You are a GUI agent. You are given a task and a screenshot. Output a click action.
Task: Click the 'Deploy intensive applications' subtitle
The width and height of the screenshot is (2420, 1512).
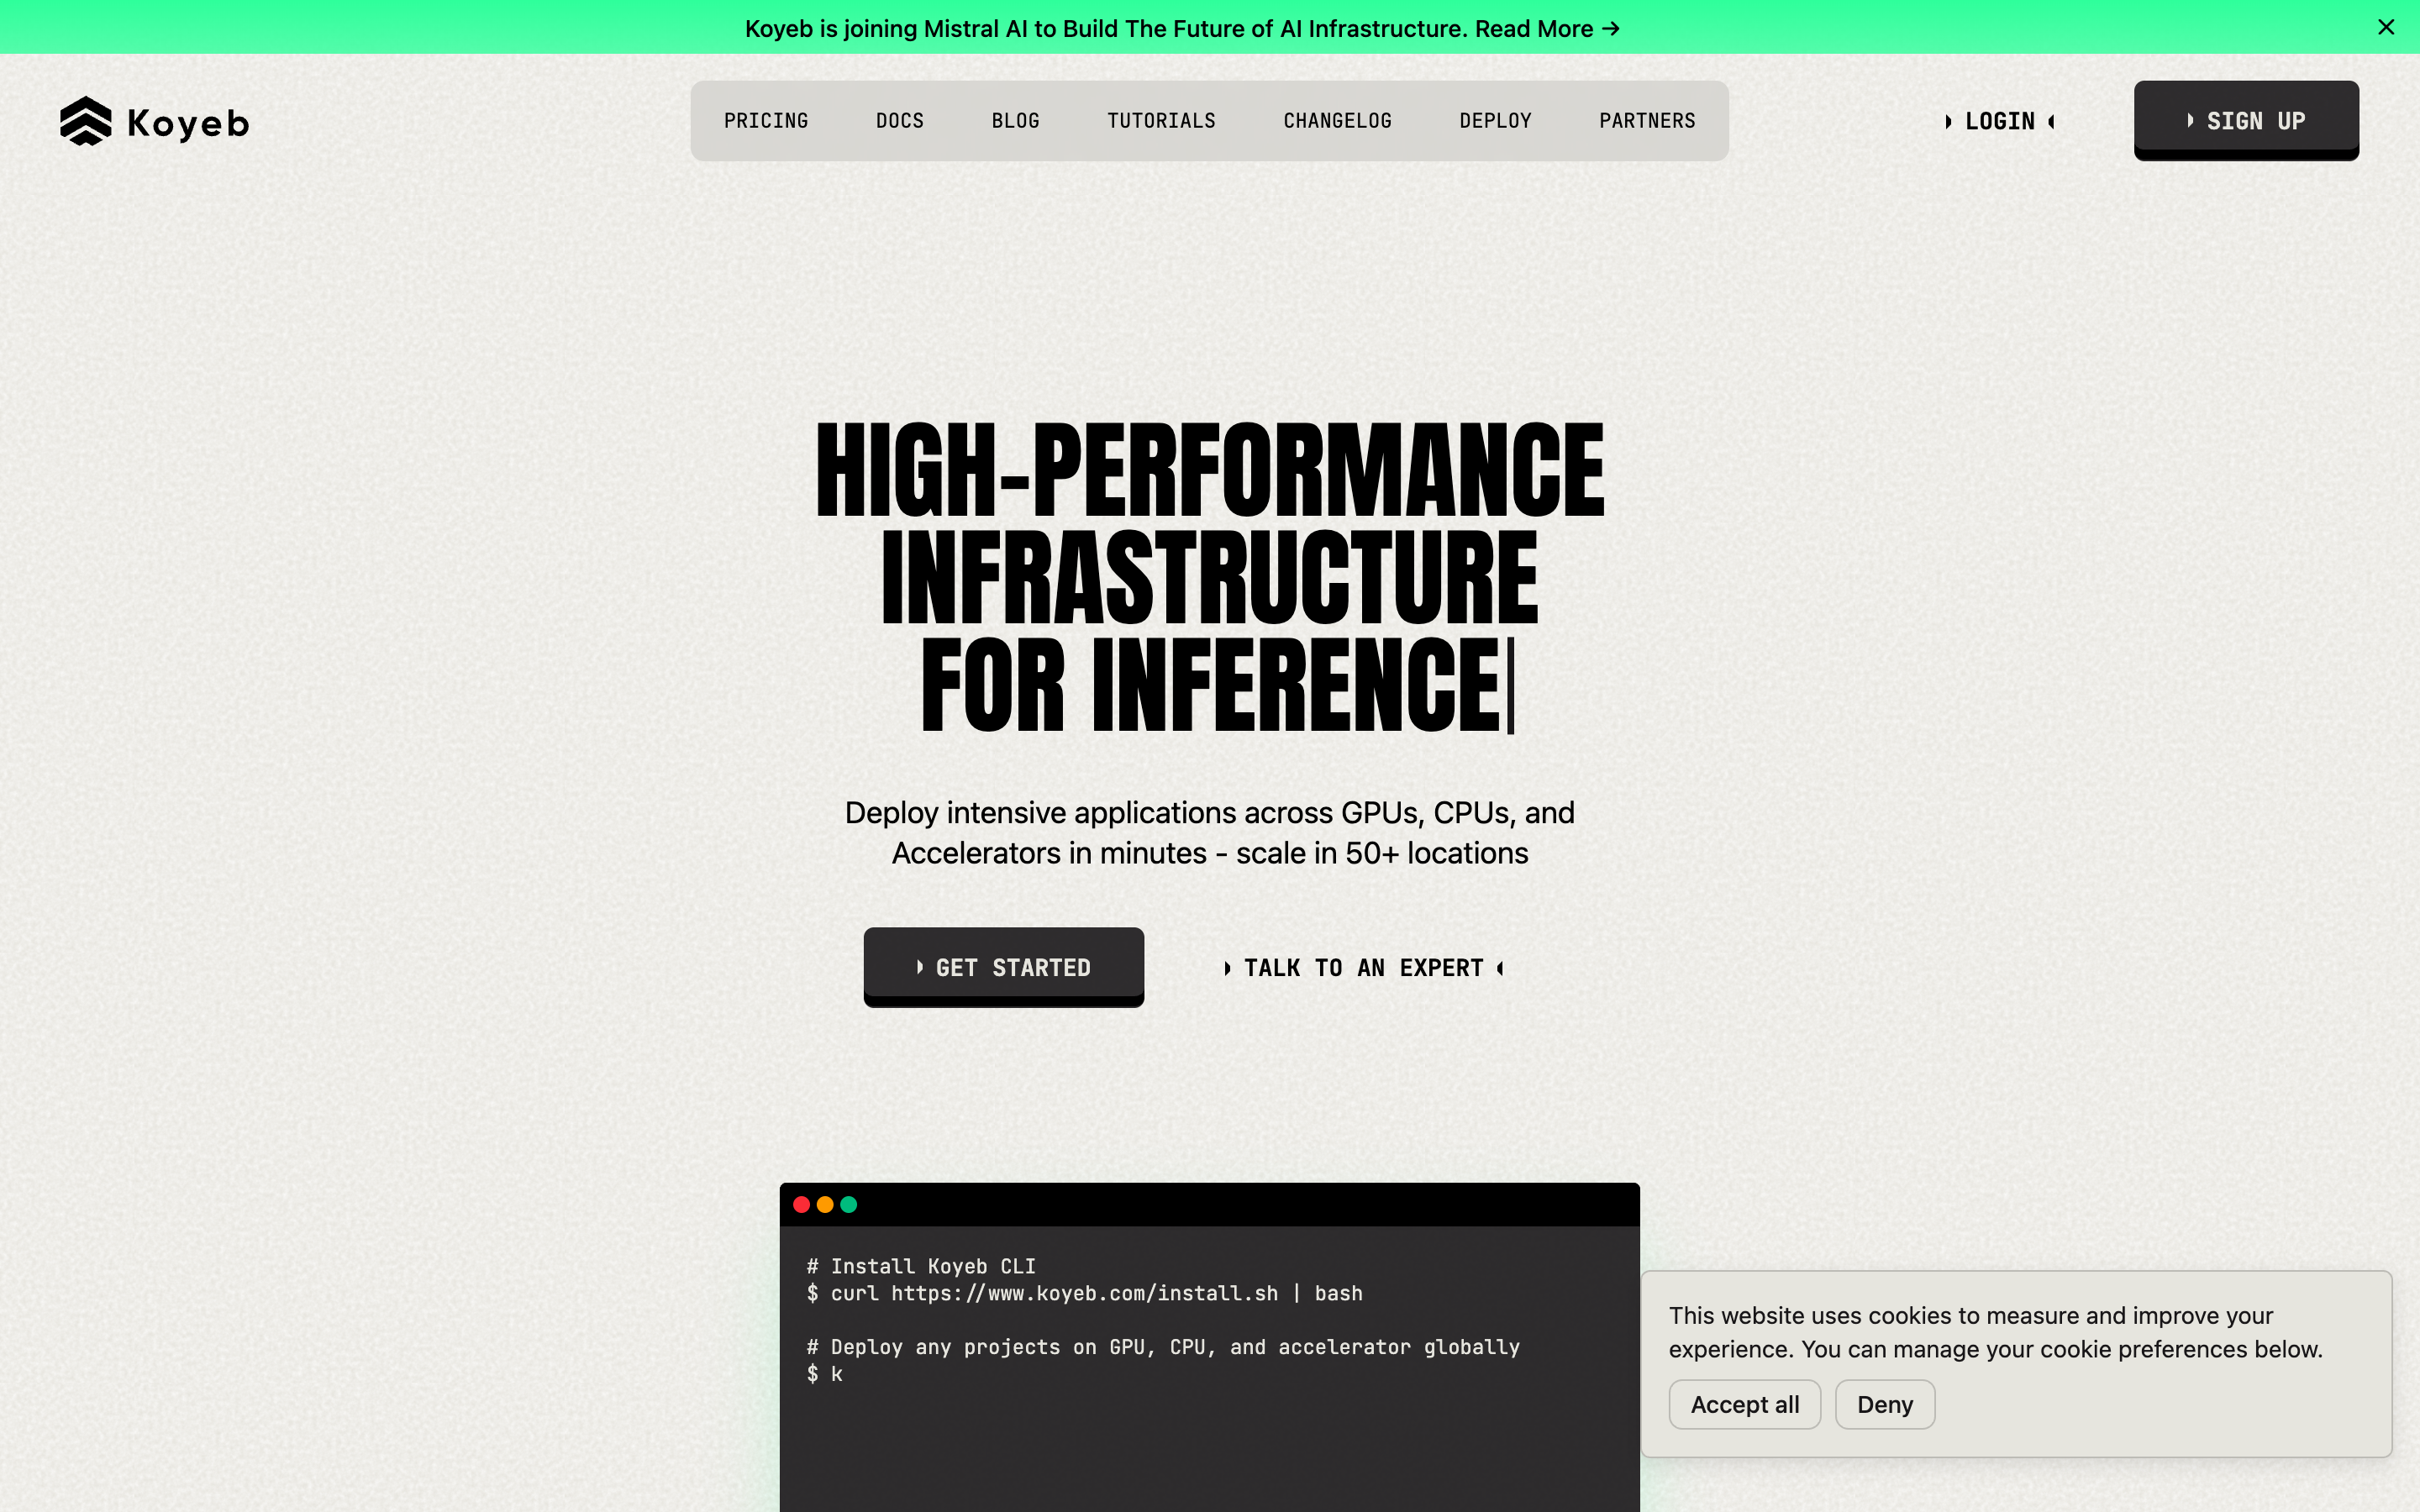tap(1210, 833)
